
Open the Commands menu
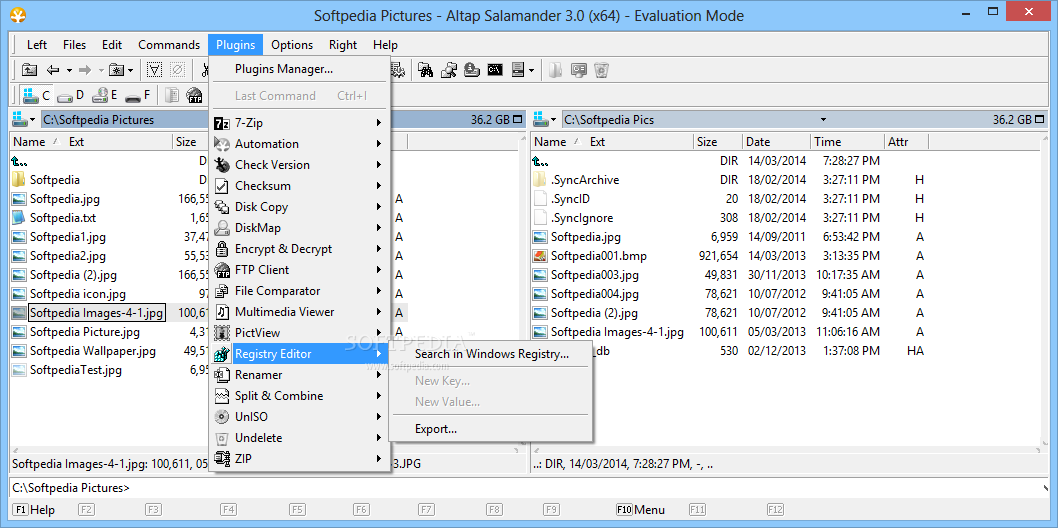169,45
